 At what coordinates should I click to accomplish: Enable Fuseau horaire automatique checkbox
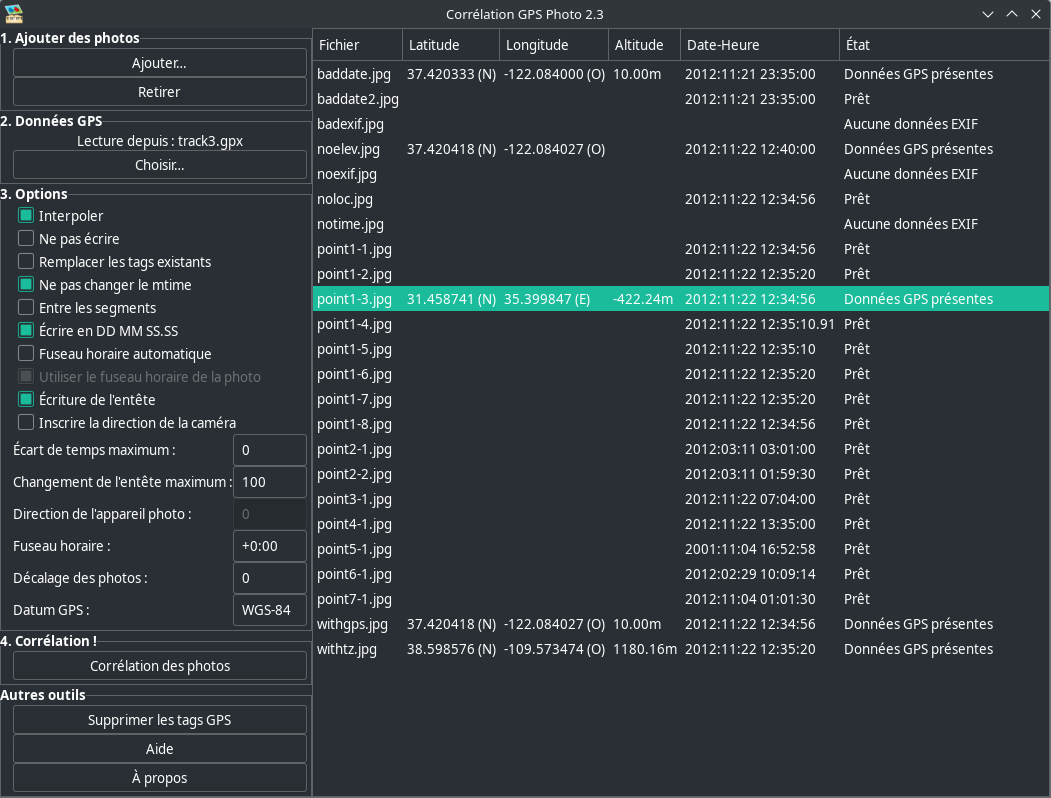coord(26,354)
